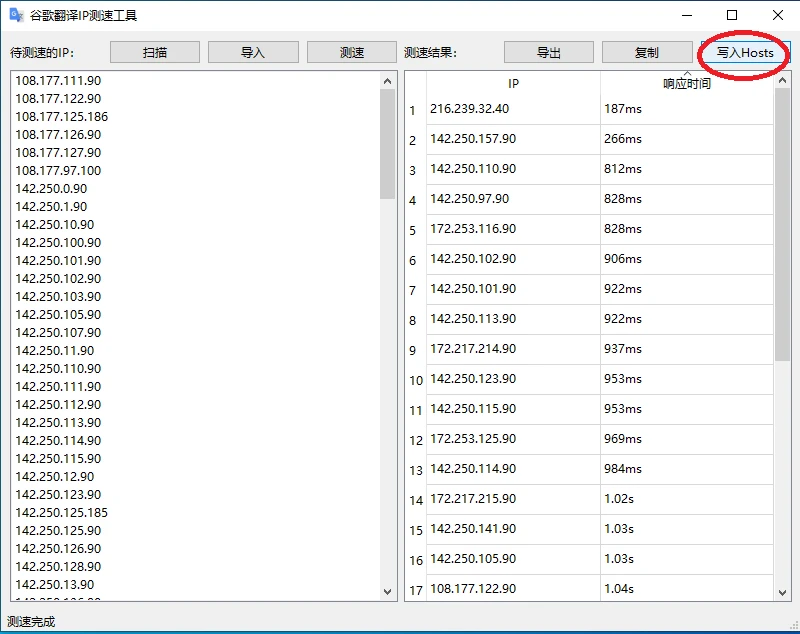Click the app icon in title bar

click(x=16, y=15)
